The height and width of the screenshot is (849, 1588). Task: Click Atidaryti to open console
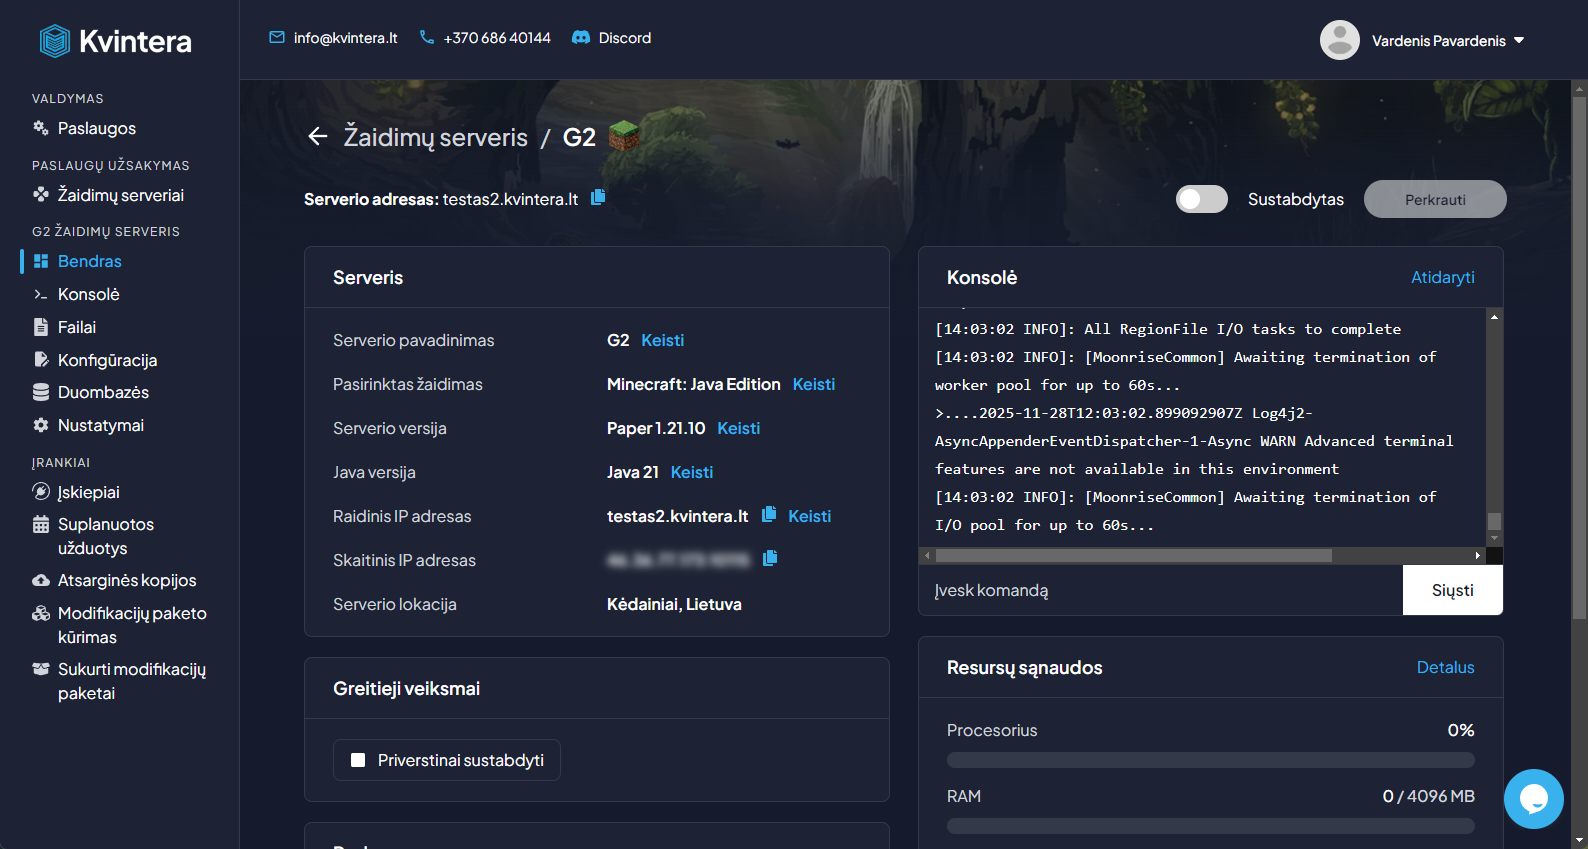[x=1442, y=278]
